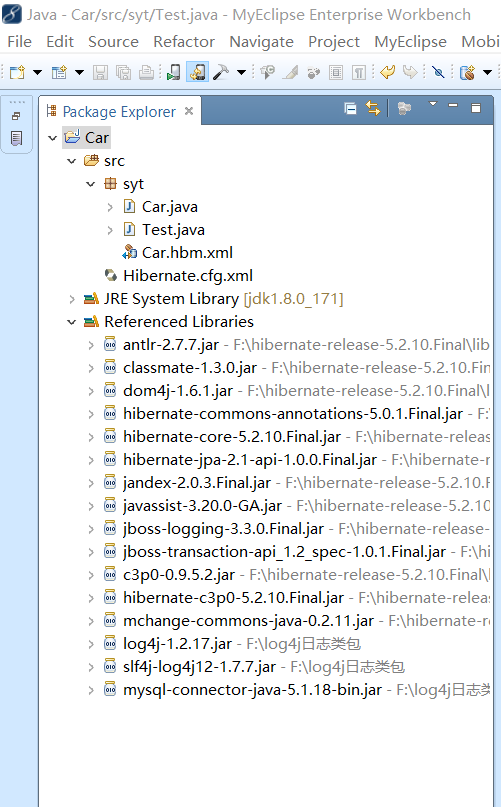Click the outline document icon in left sidebar
This screenshot has height=807, width=501.
coord(16,138)
